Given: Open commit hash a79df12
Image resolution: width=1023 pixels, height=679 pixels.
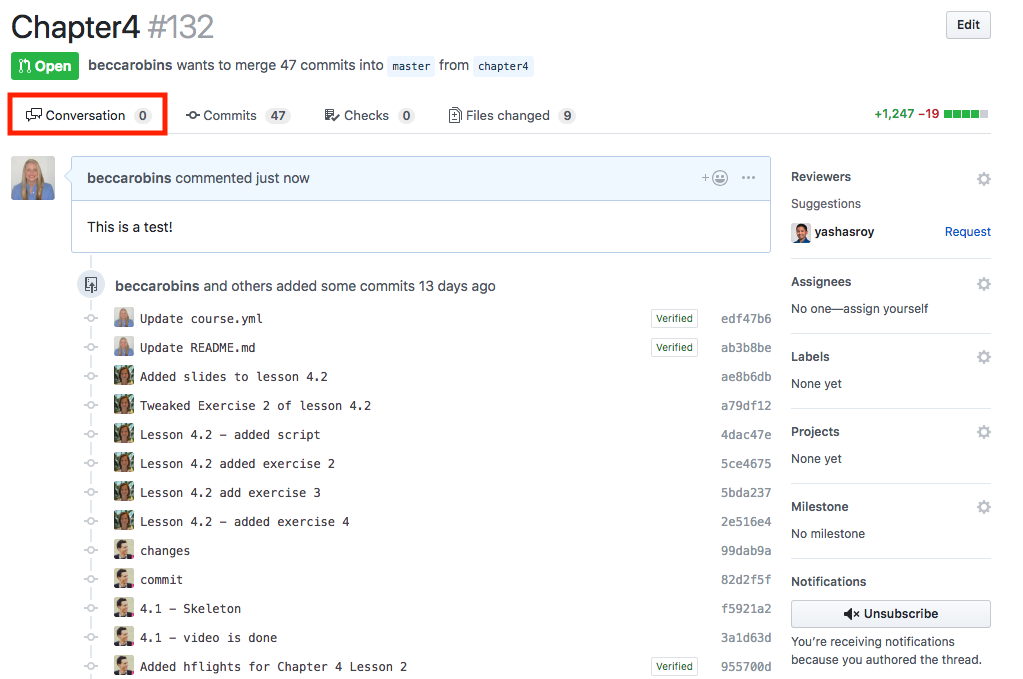Looking at the screenshot, I should click(x=746, y=406).
